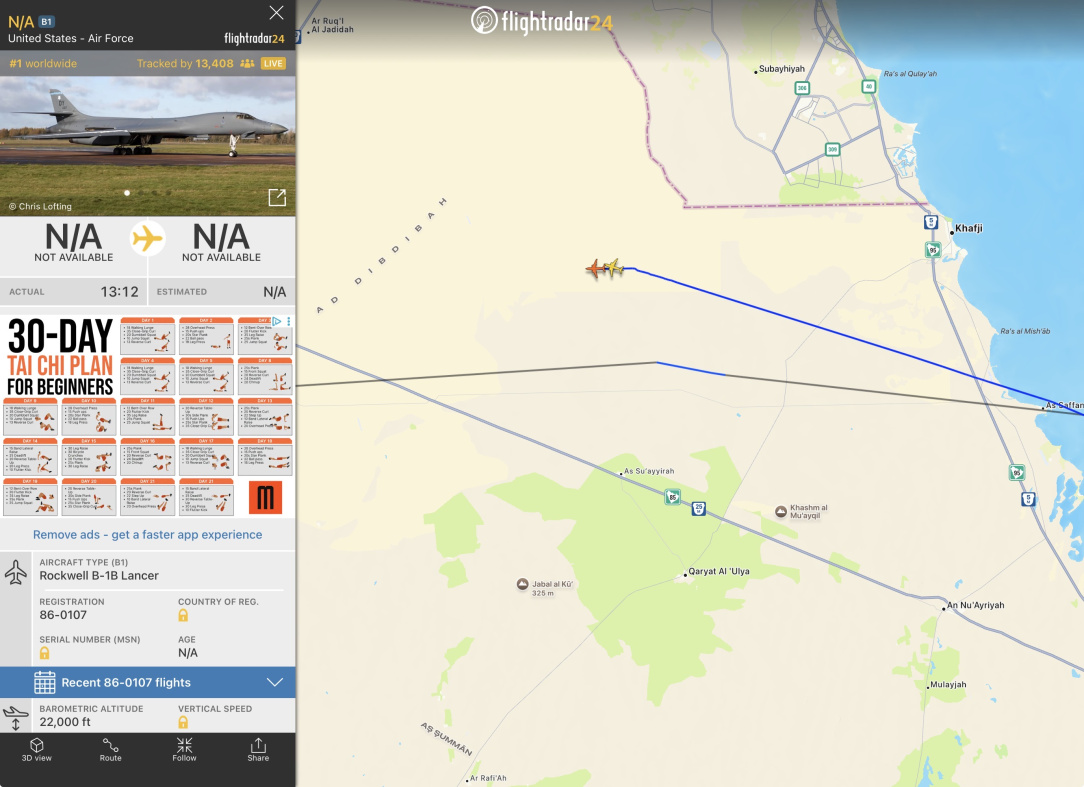This screenshot has width=1084, height=787.
Task: Click the Rockwell B-1B Lancer text
Action: pyautogui.click(x=99, y=575)
